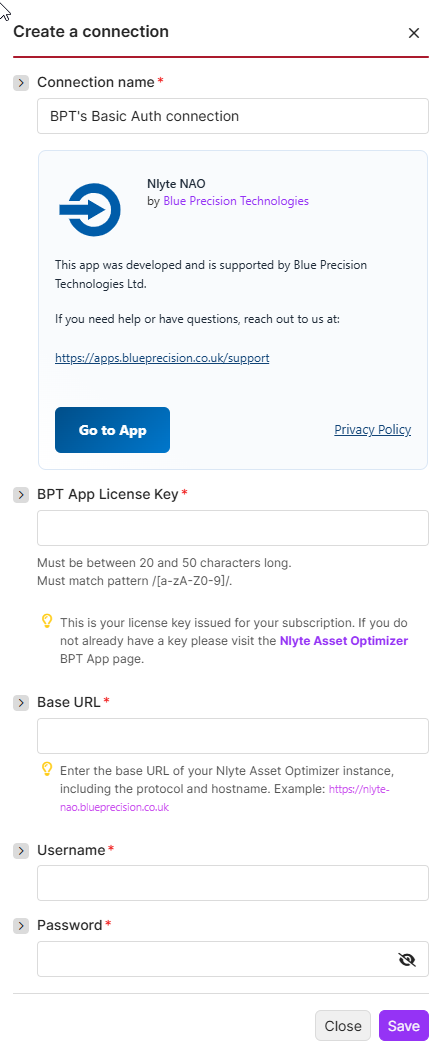443x1055 pixels.
Task: Click the lightbulb hint icon under License Key
Action: [47, 621]
